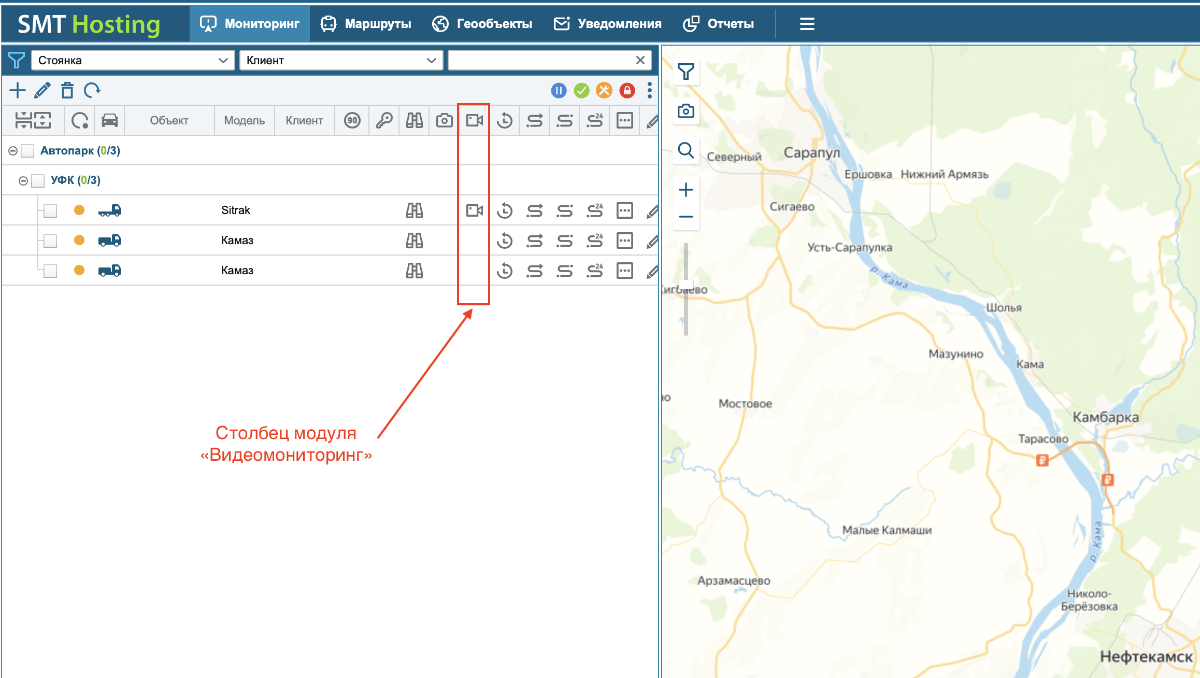Click the map camera snapshot icon
This screenshot has height=678, width=1200.
[x=686, y=111]
